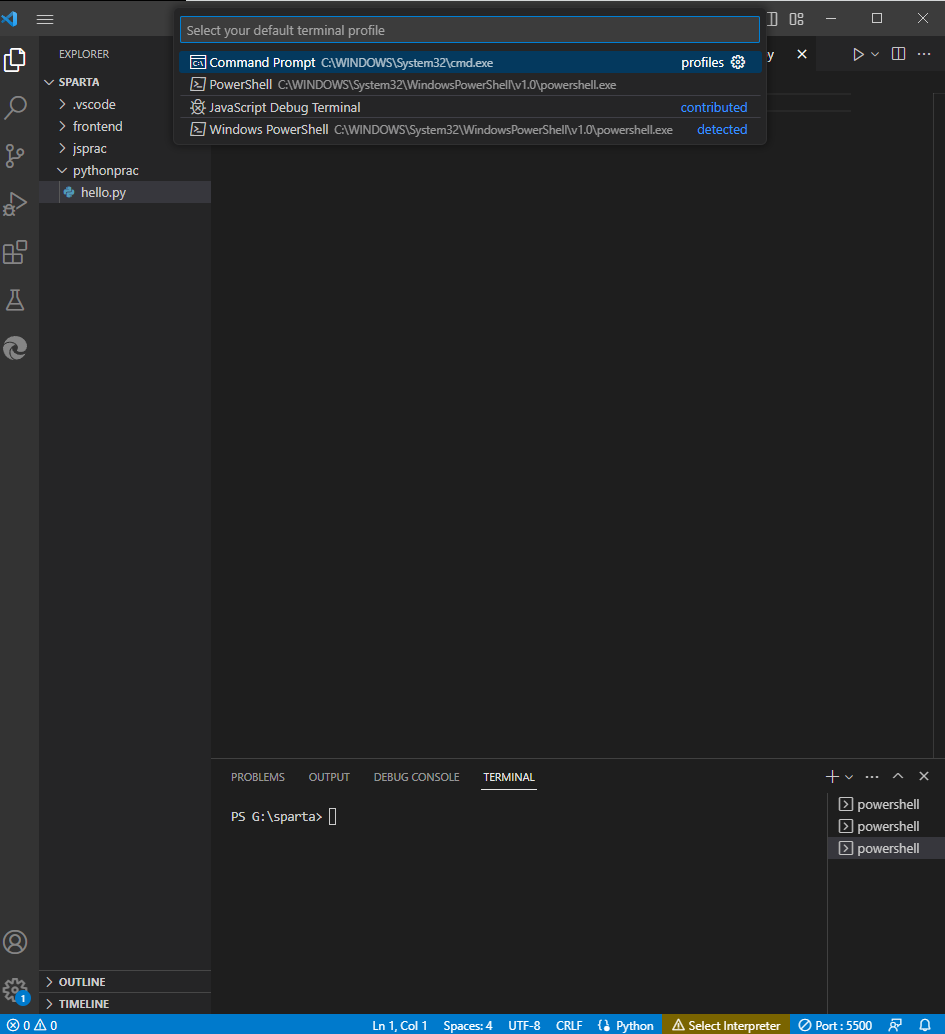Switch to the OUTPUT tab
The image size is (945, 1034).
329,777
